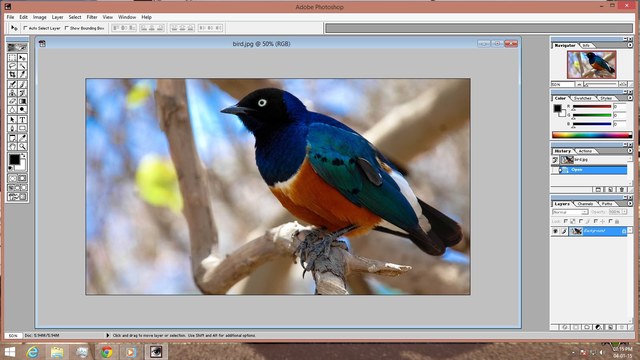Create new adjustment layer in Layers panel
This screenshot has width=640, height=360.
click(x=598, y=327)
